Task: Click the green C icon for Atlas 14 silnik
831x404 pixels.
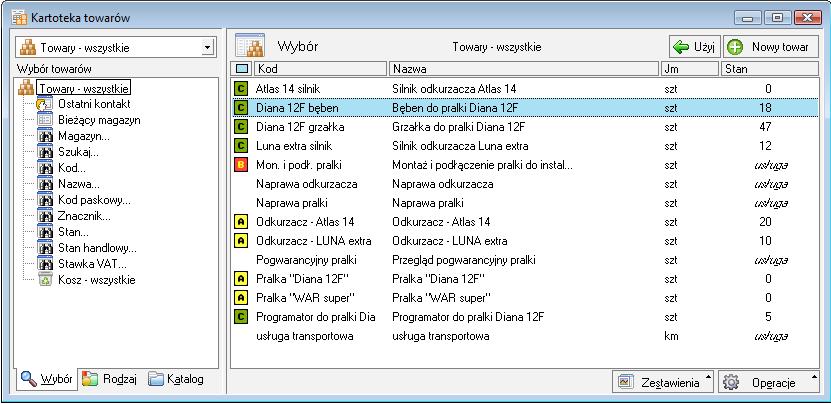Action: point(240,89)
